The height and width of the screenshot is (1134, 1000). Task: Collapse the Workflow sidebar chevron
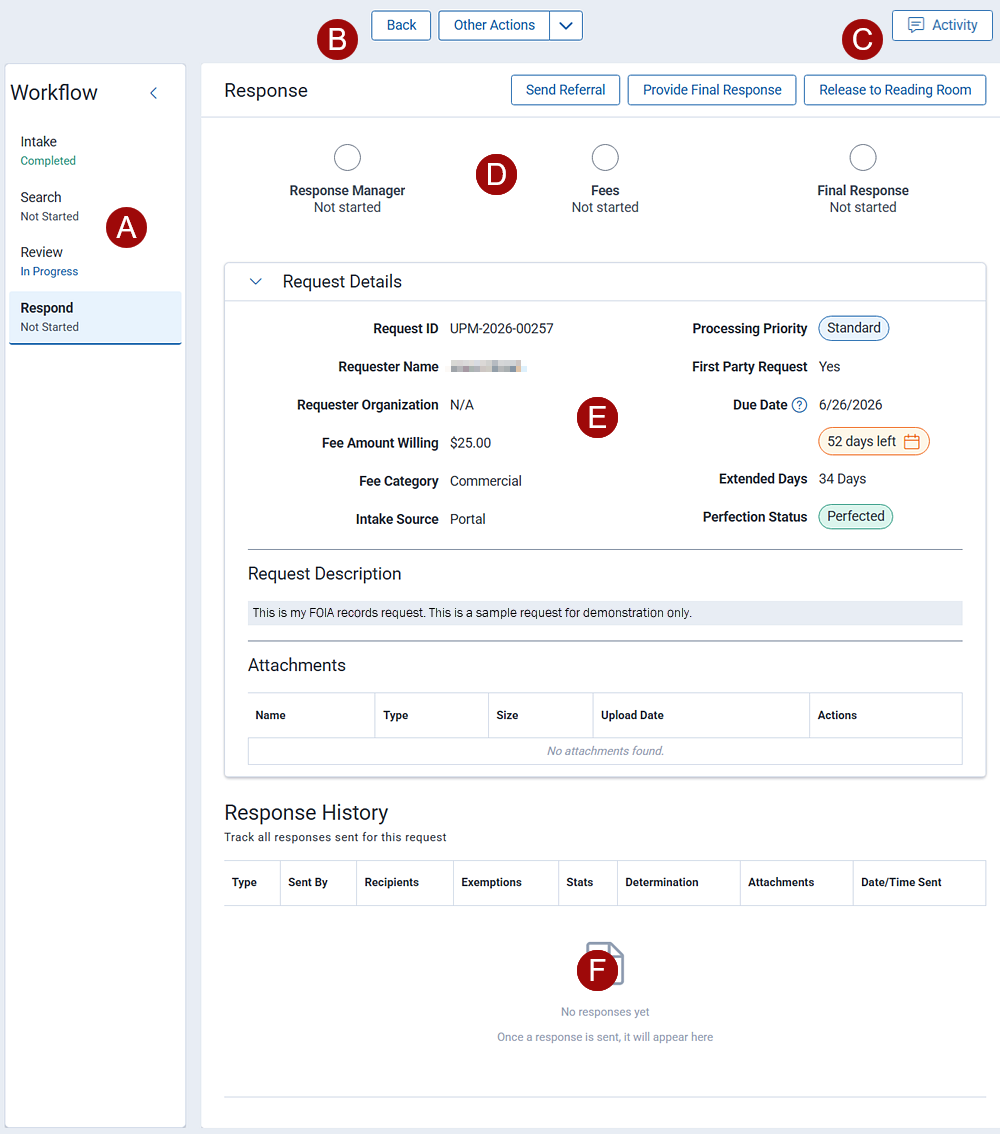pyautogui.click(x=153, y=93)
